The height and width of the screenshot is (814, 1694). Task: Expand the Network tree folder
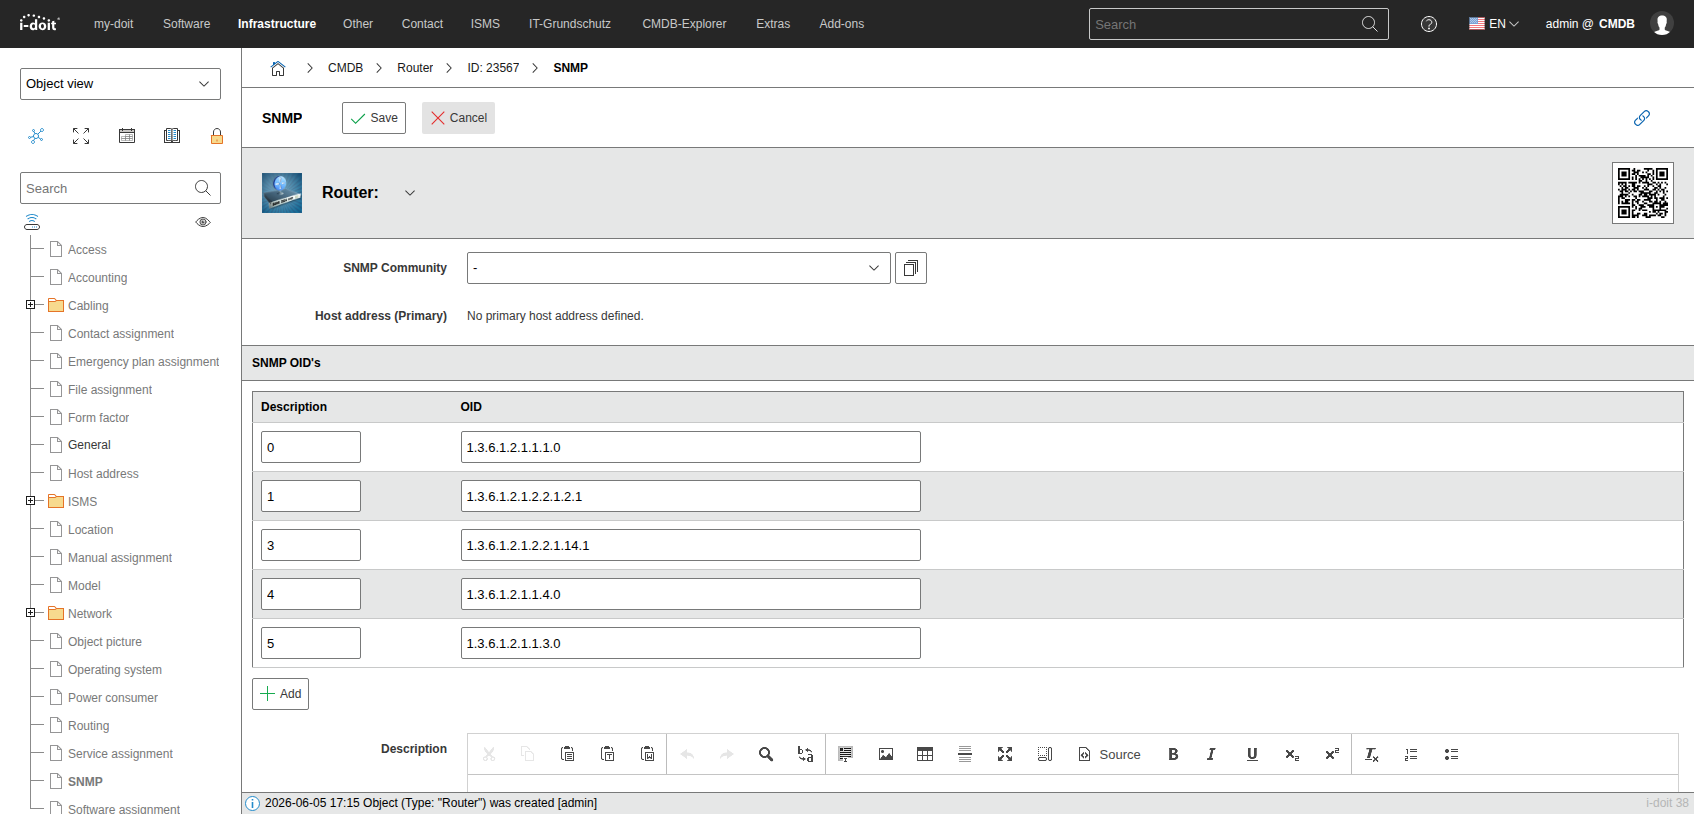click(31, 613)
